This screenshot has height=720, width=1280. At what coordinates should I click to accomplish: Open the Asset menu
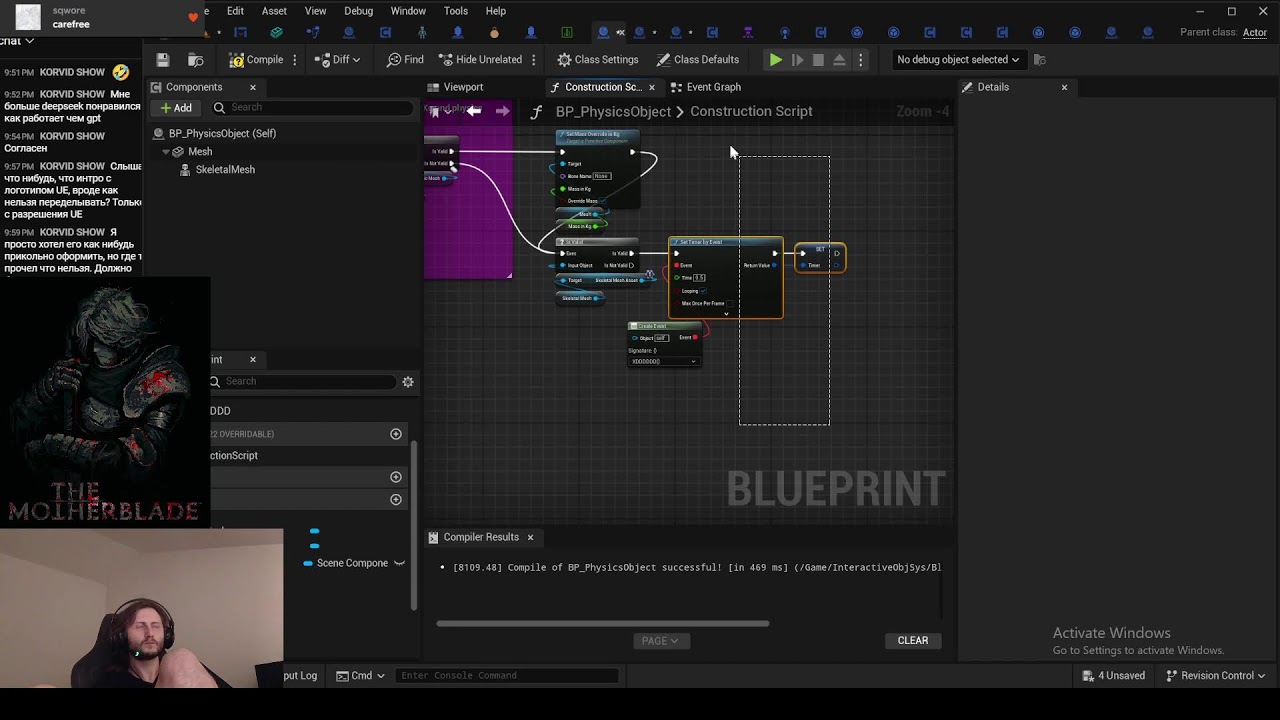point(274,11)
